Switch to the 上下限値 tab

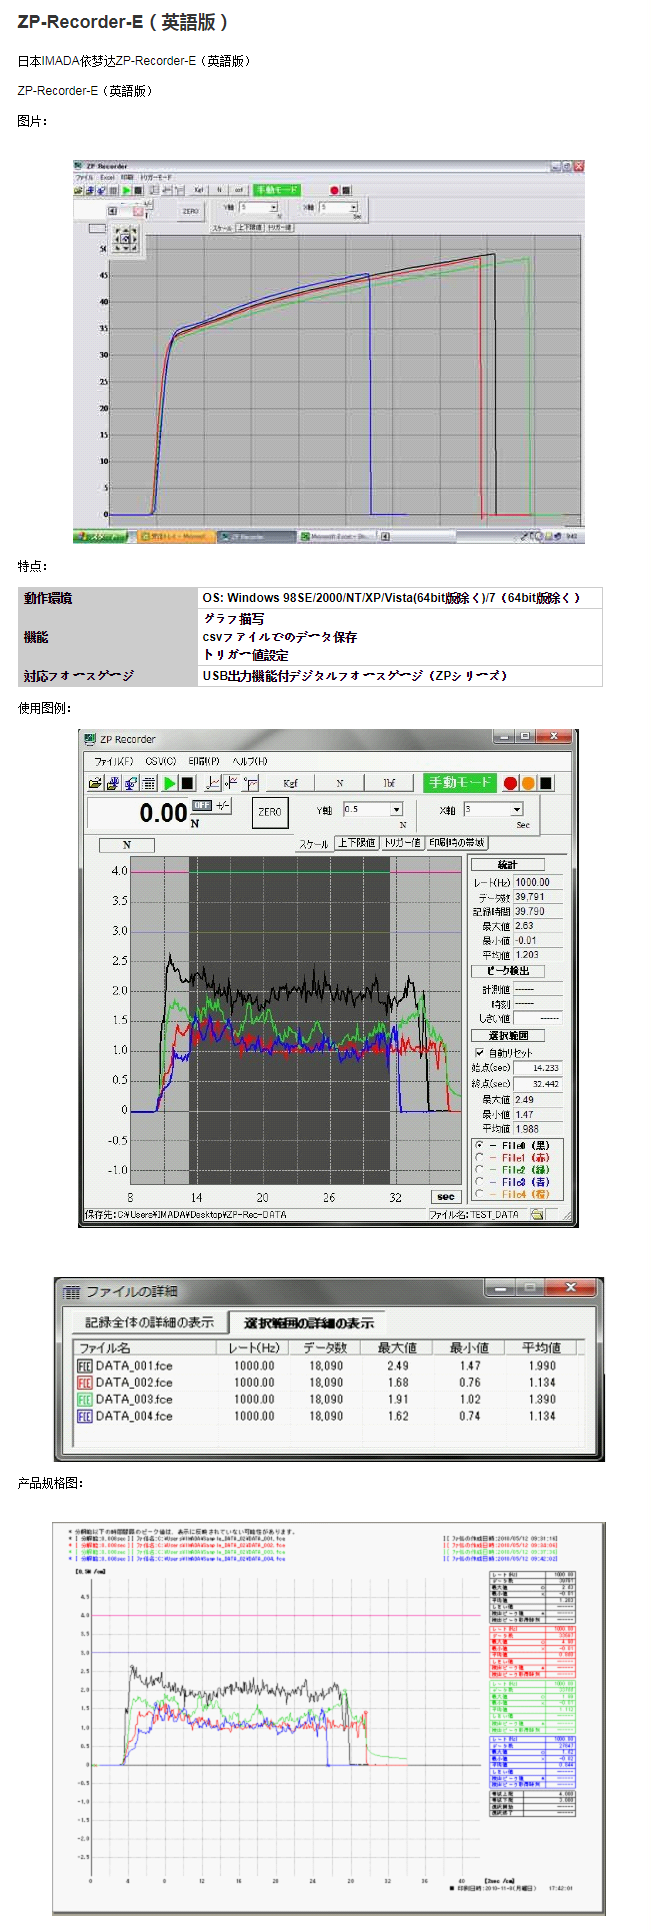(356, 843)
